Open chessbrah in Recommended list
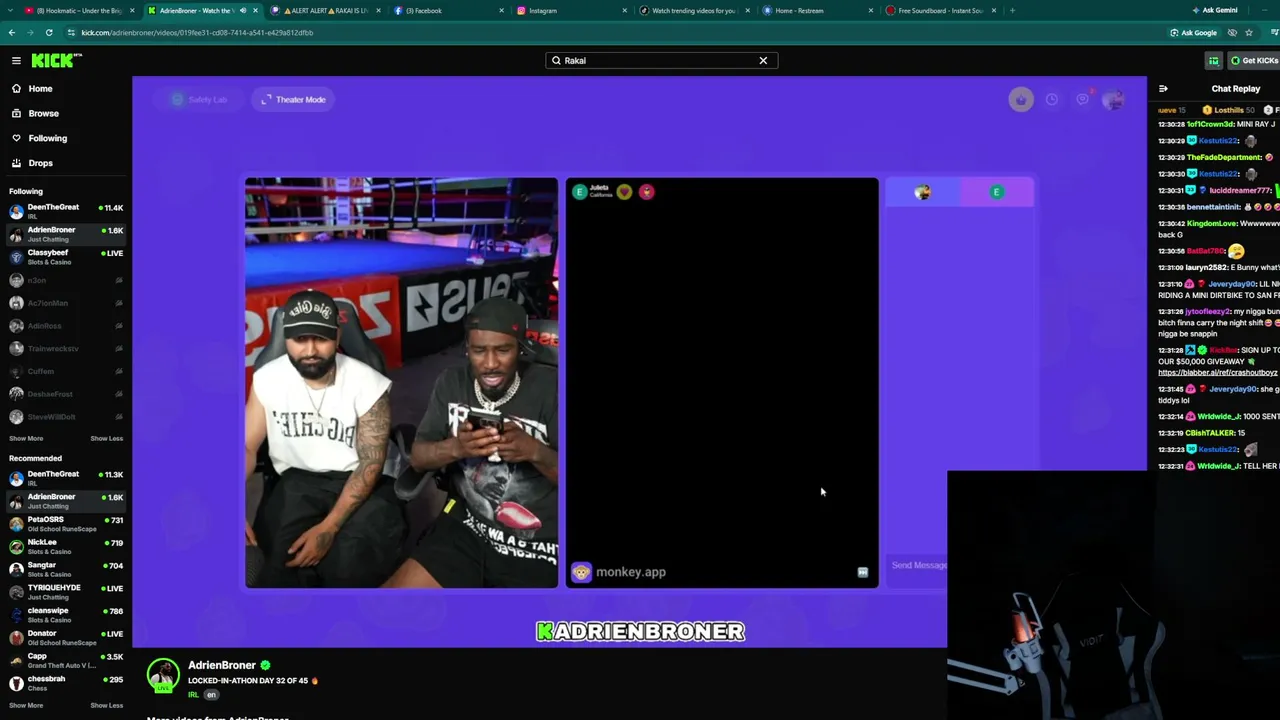This screenshot has width=1280, height=720. coord(66,681)
